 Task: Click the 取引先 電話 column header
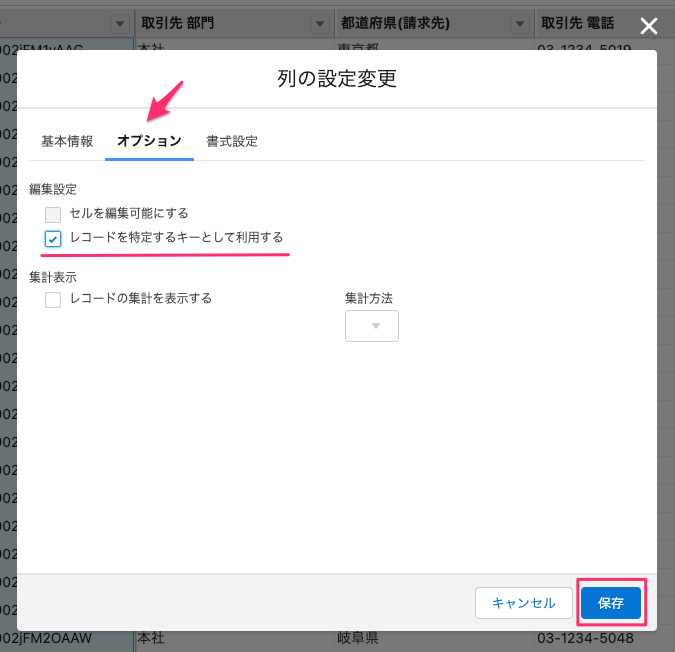coord(578,23)
